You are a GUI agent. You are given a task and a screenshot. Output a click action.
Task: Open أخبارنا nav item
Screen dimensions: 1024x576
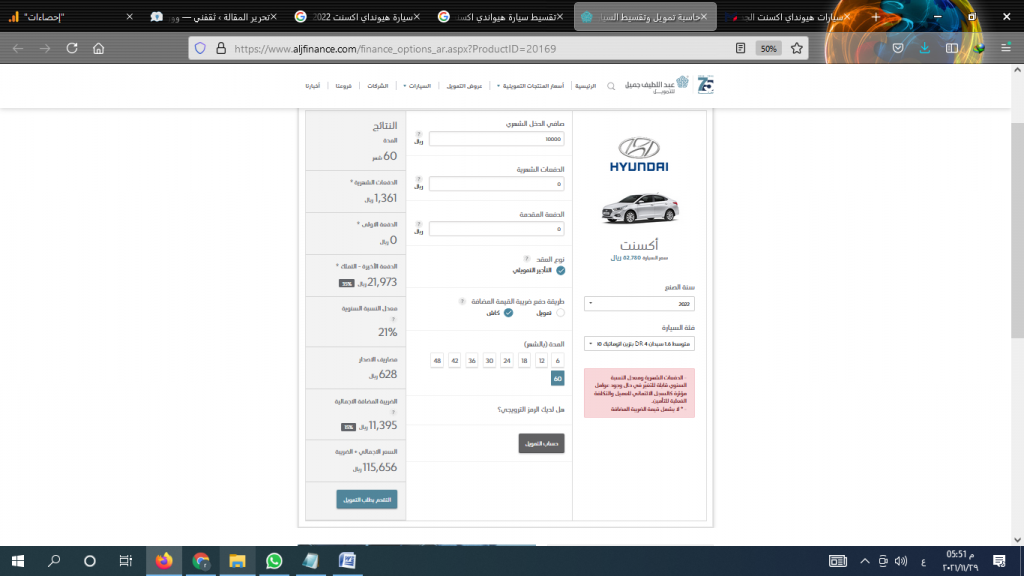tap(313, 86)
